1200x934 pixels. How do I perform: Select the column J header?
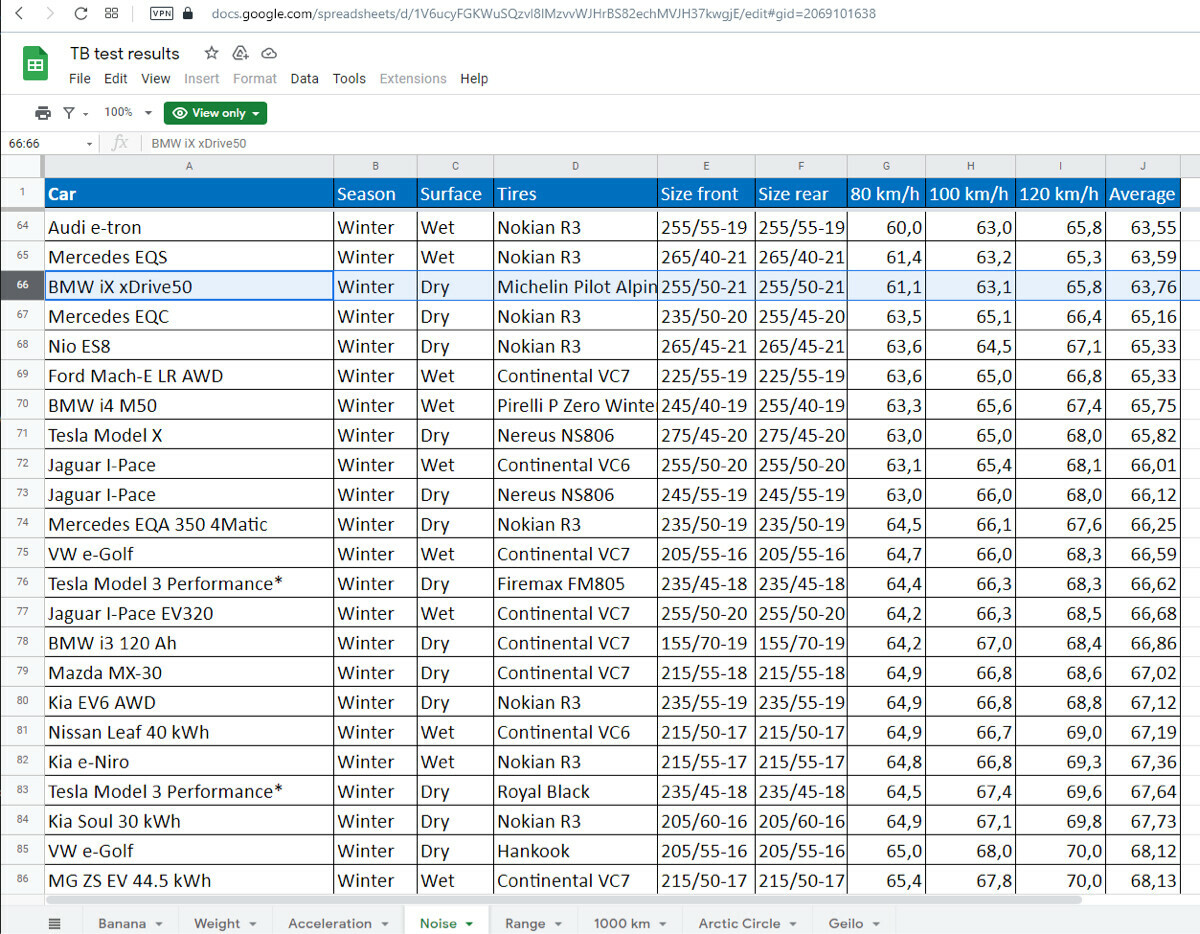pos(1142,166)
